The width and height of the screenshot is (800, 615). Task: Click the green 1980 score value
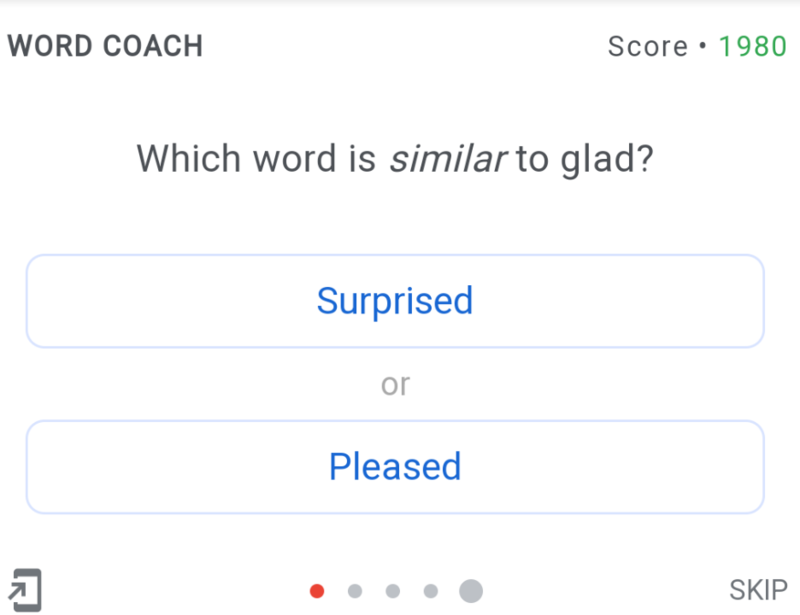(x=753, y=46)
